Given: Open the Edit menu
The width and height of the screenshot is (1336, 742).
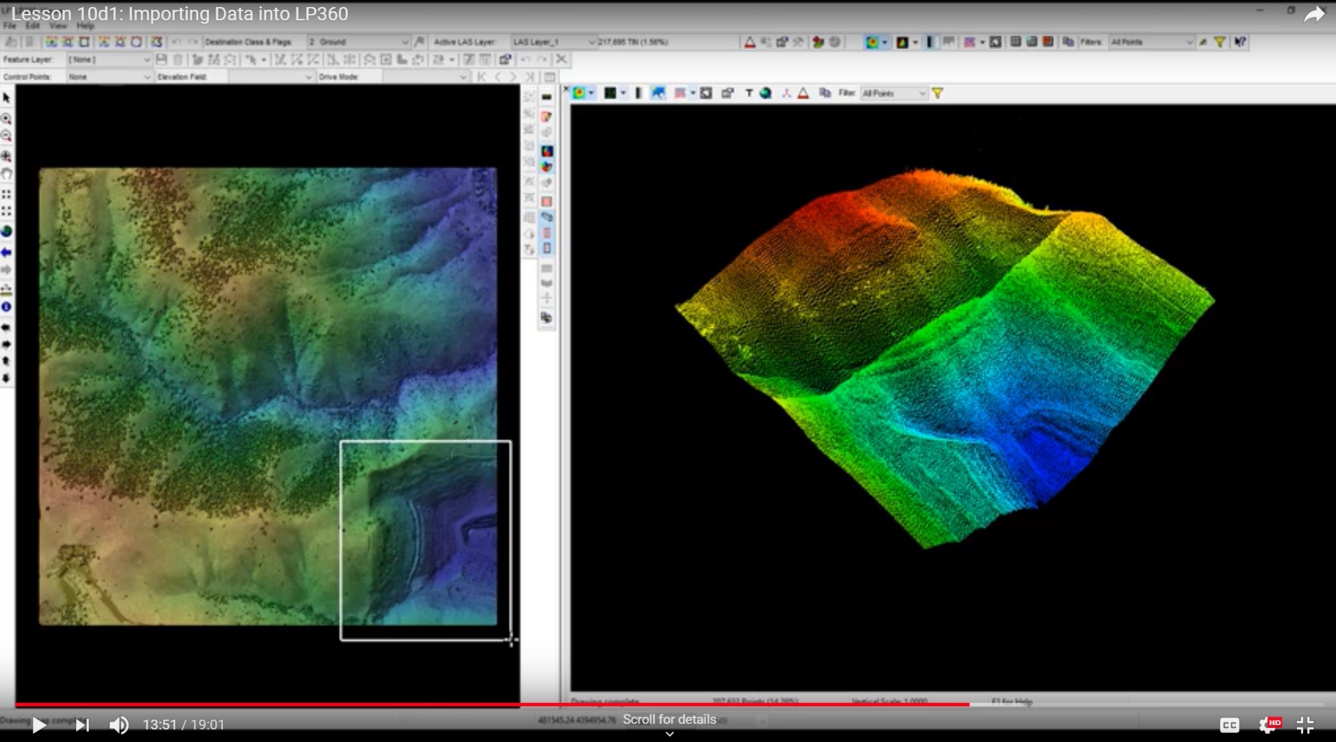Looking at the screenshot, I should coord(34,26).
